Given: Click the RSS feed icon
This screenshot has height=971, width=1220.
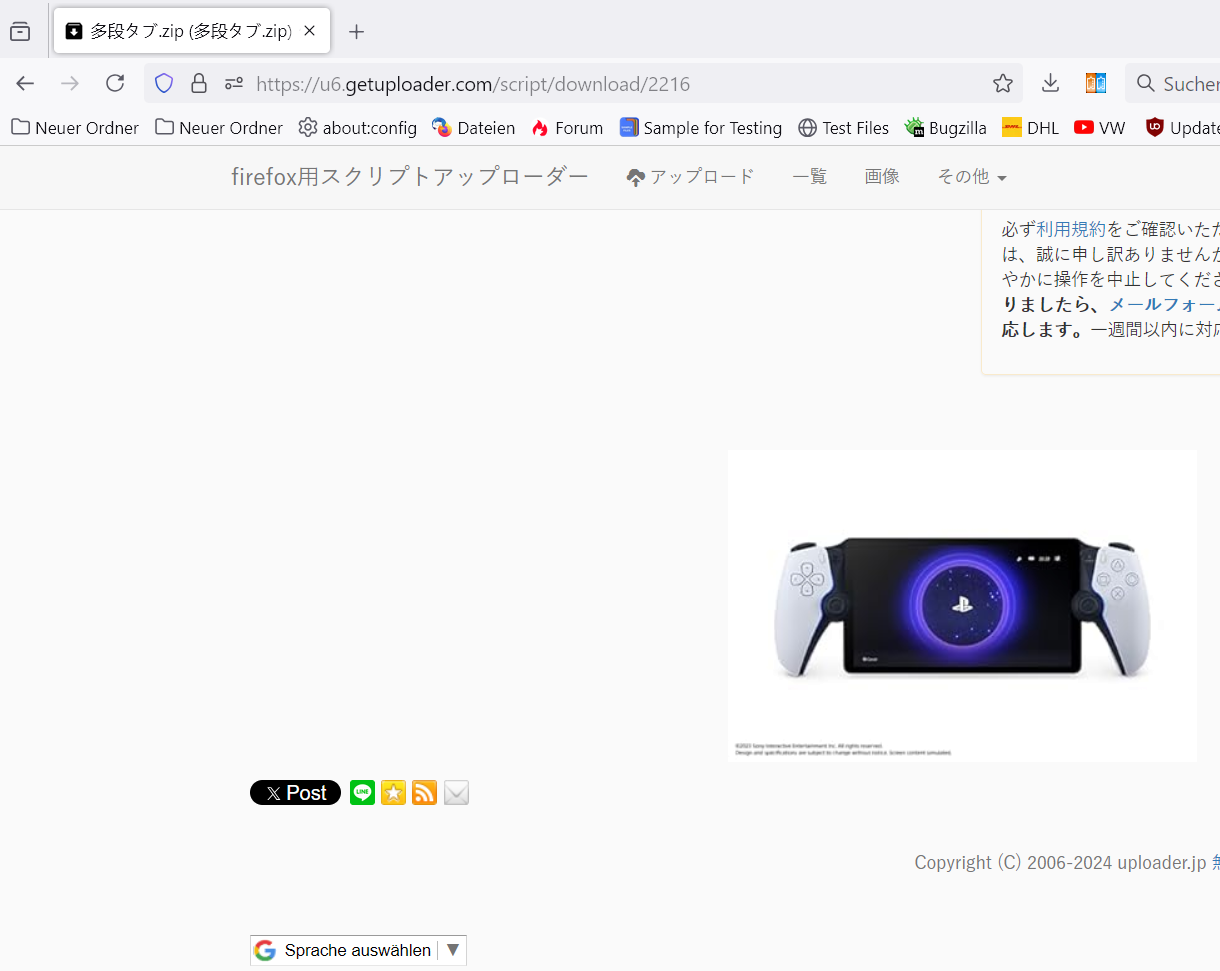Looking at the screenshot, I should 425,793.
